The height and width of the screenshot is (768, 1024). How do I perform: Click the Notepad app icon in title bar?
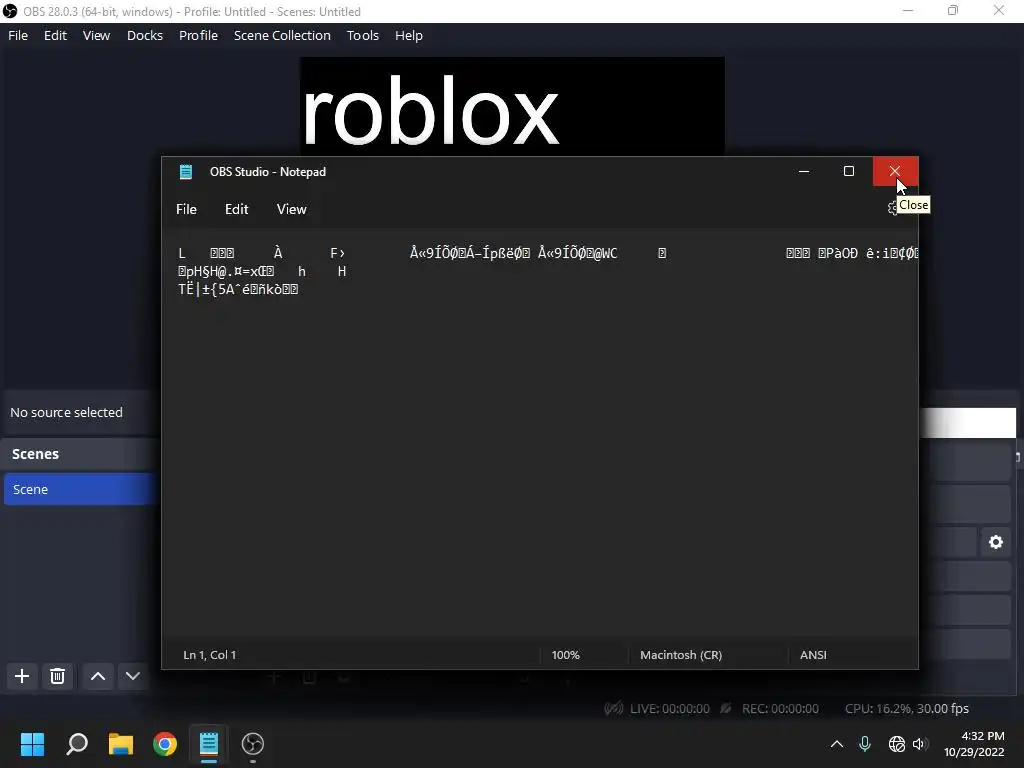(x=186, y=172)
